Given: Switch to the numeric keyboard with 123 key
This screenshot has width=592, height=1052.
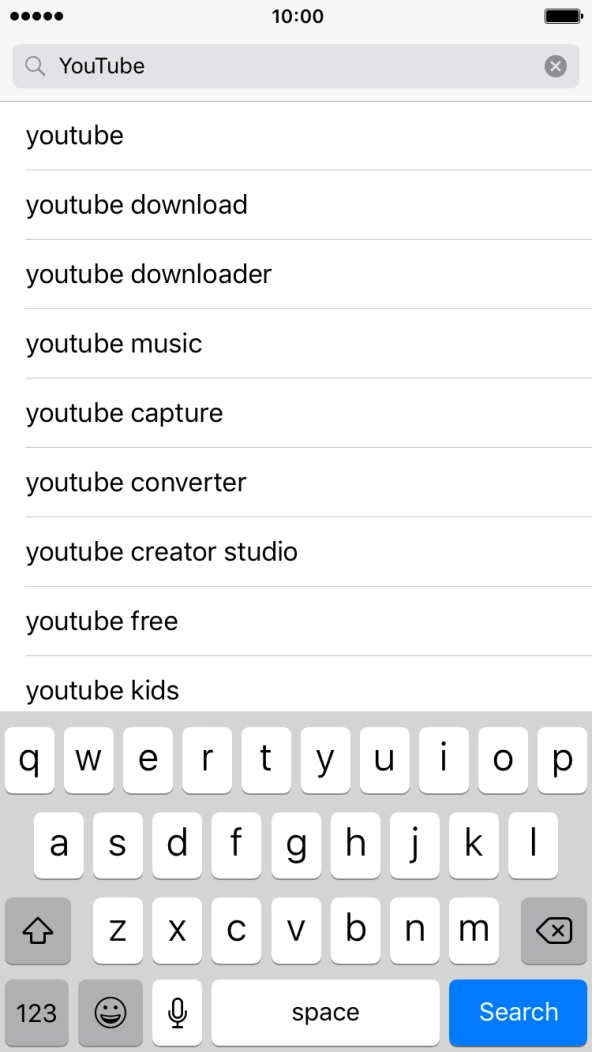Looking at the screenshot, I should [37, 1012].
